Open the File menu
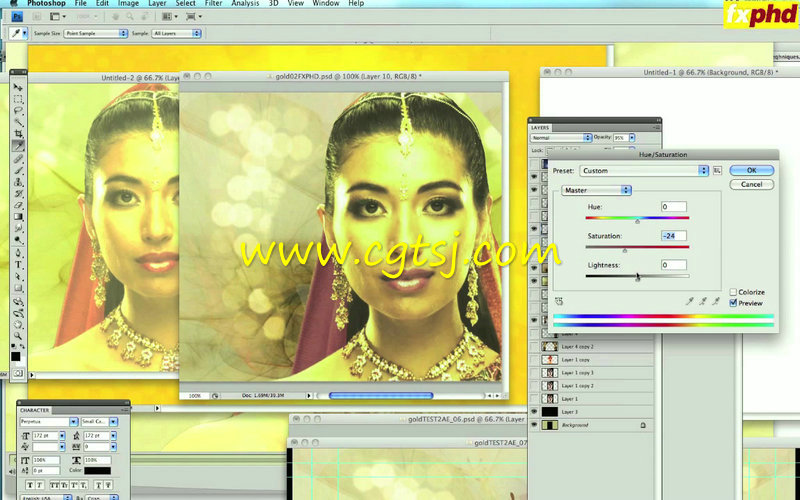Screen dimensions: 800x500 point(81,3)
